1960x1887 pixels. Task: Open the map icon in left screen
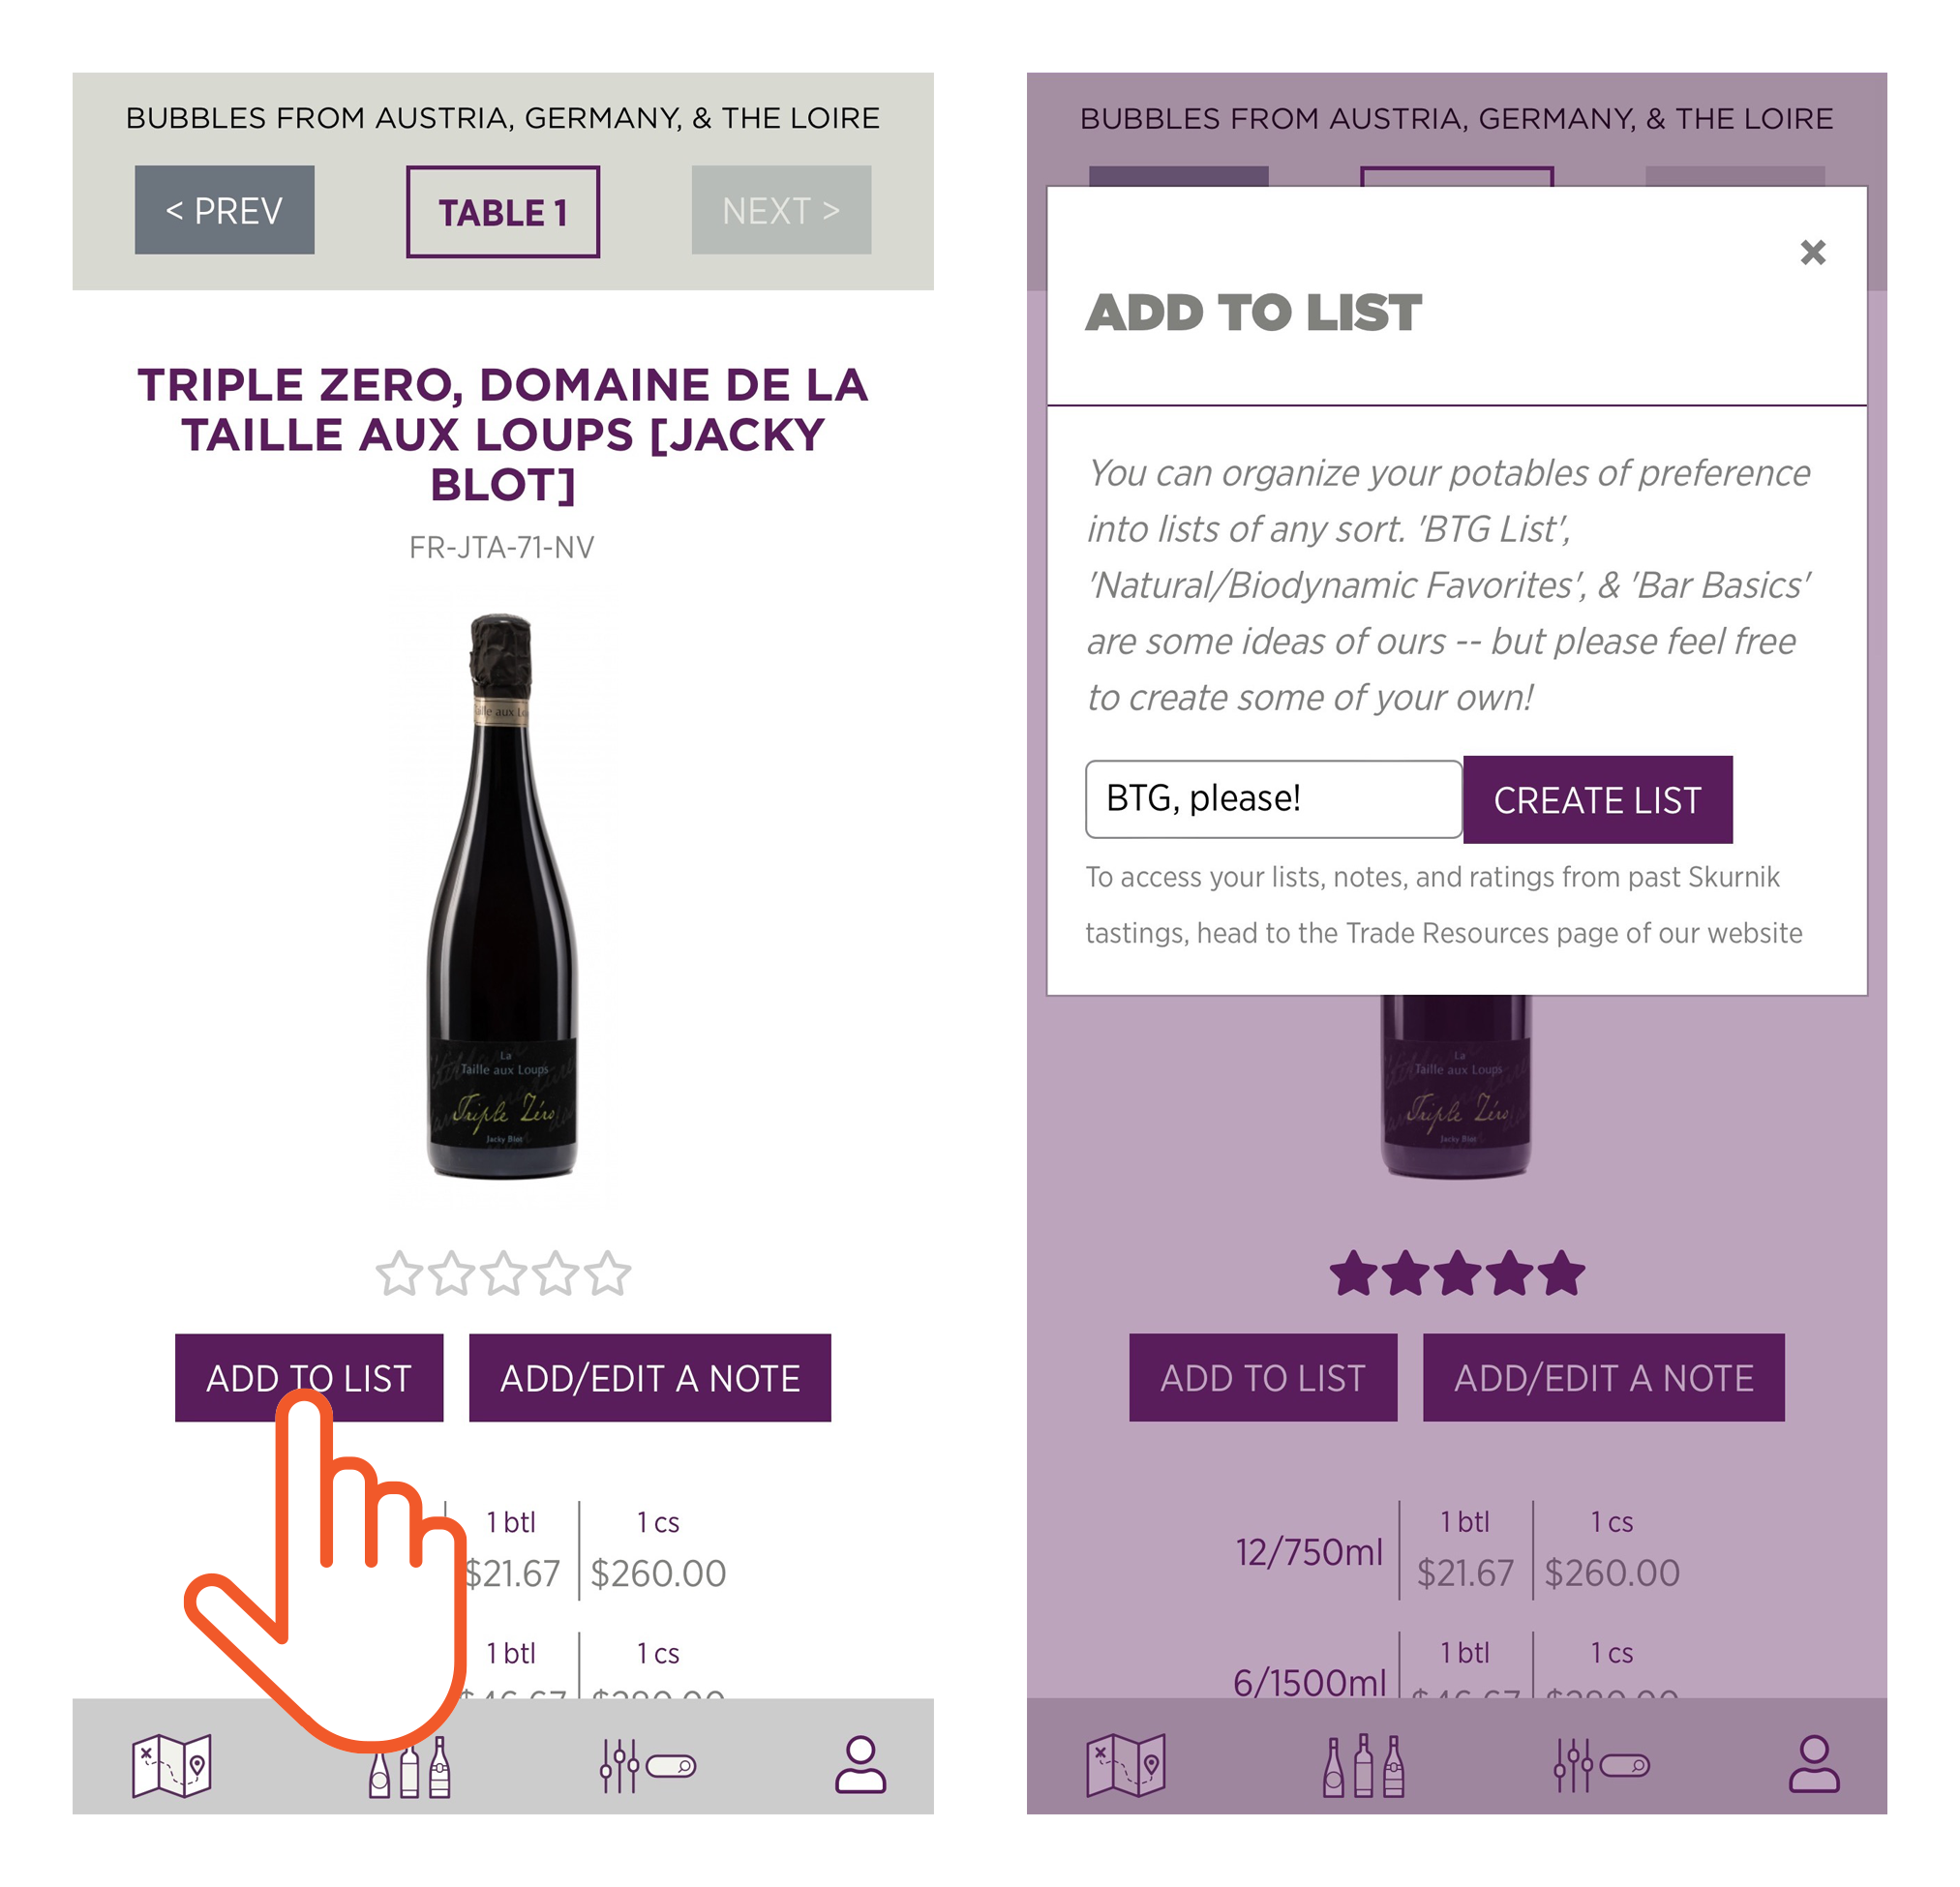point(171,1765)
